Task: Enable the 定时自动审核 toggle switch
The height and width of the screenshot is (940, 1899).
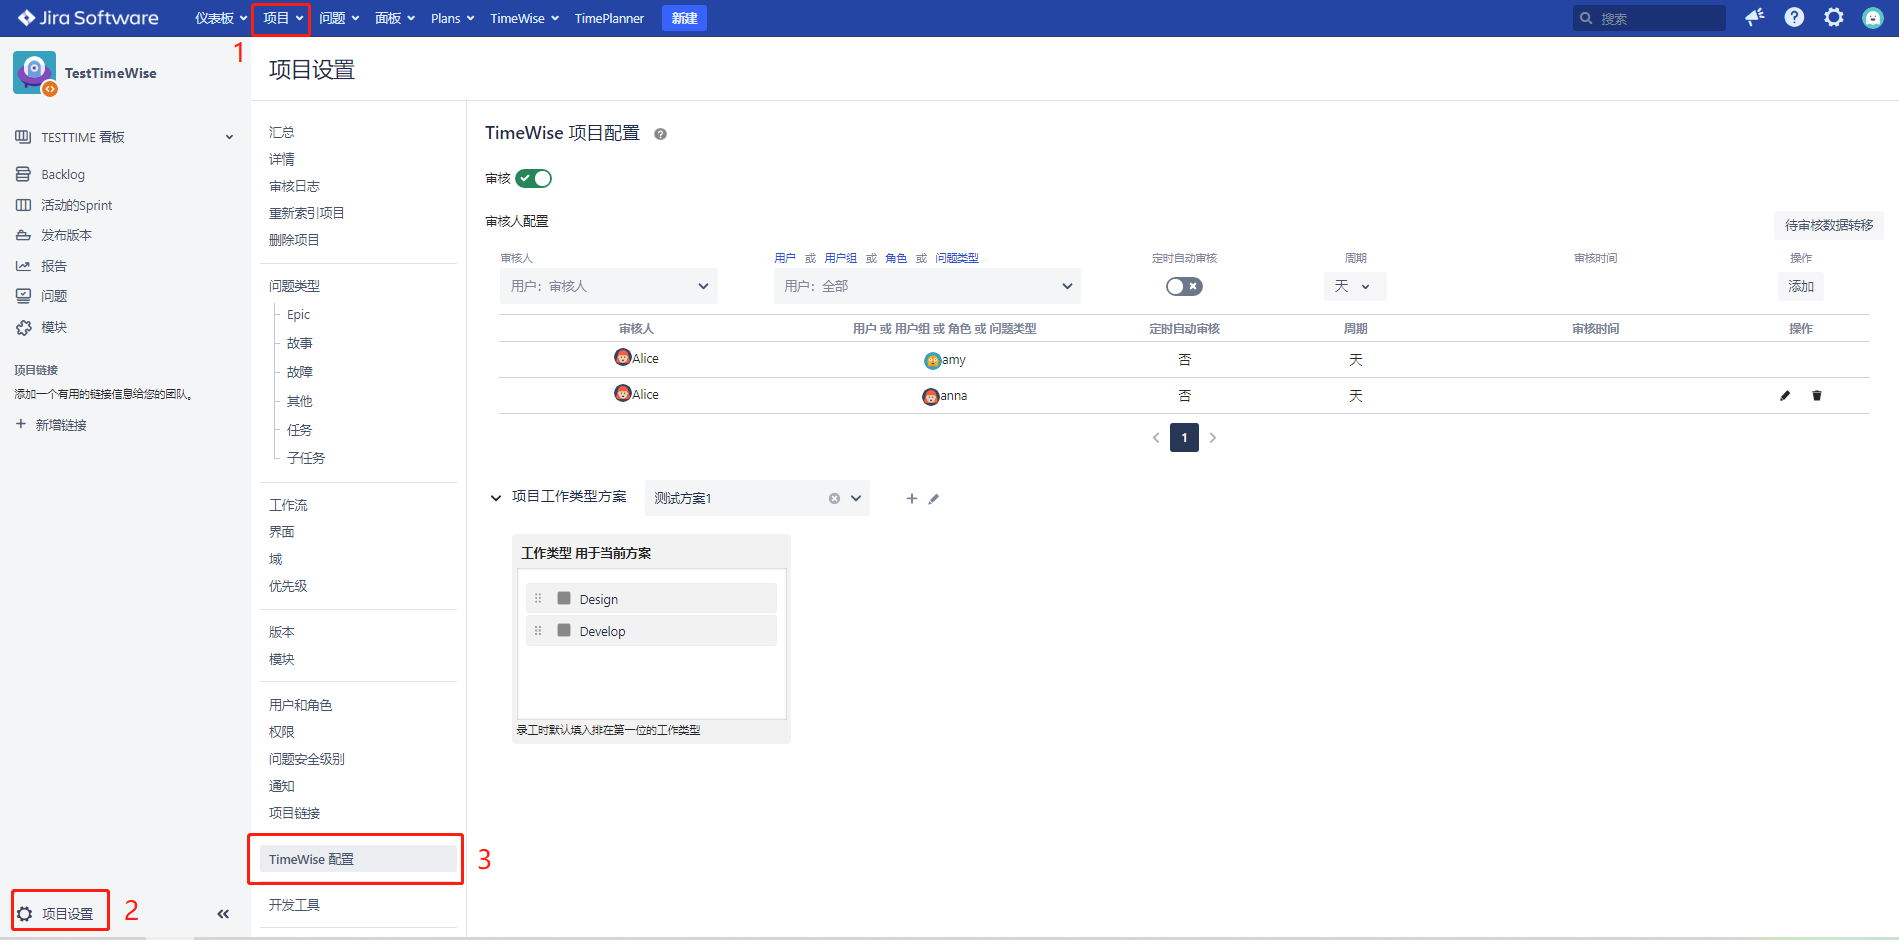Action: (1184, 287)
